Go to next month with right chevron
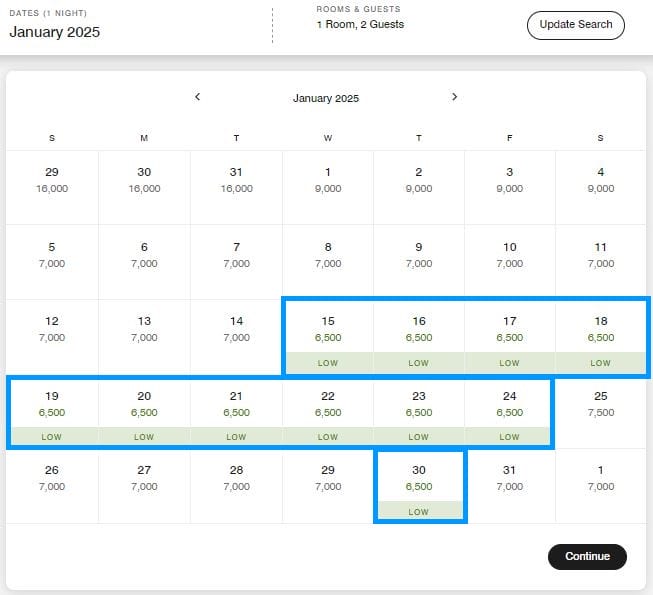 tap(454, 97)
